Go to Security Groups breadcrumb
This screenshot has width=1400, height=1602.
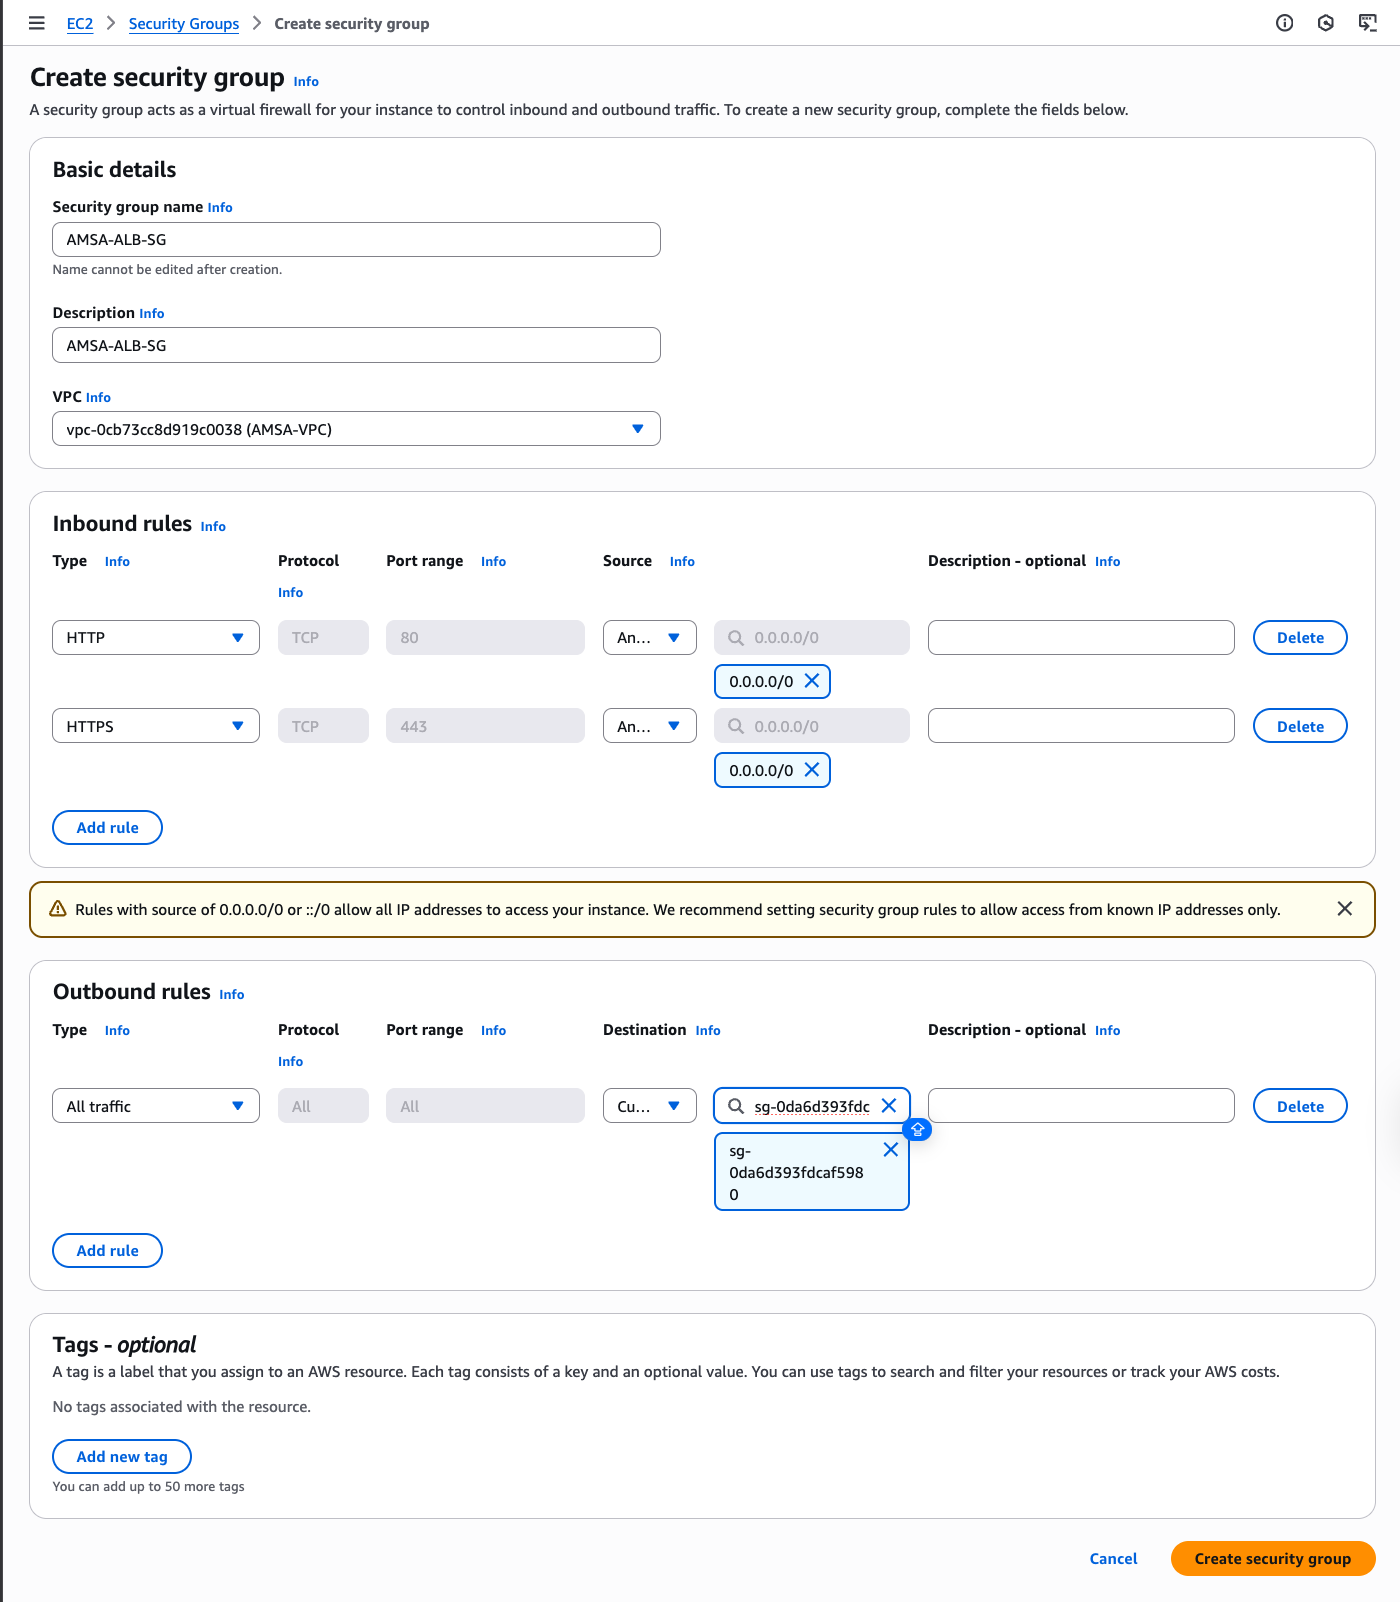(x=184, y=24)
